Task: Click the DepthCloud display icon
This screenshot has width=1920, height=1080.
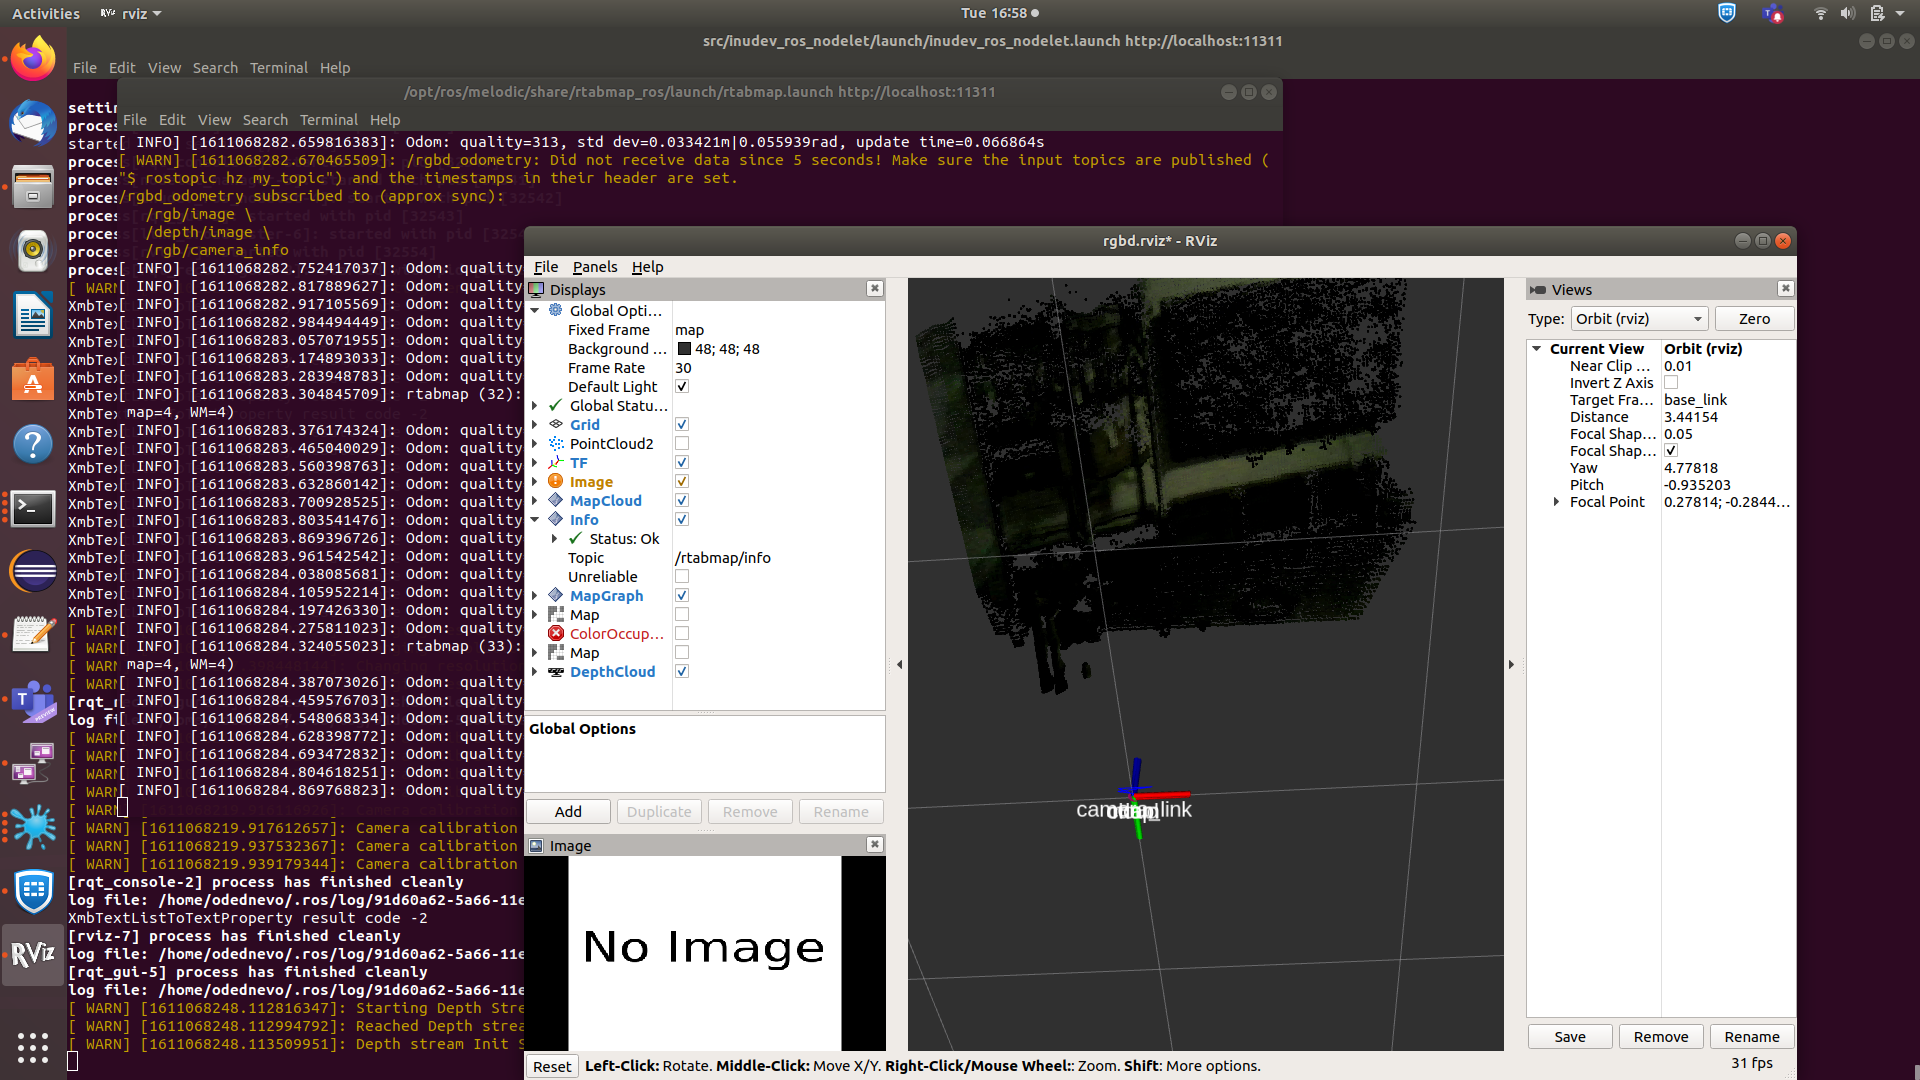Action: 556,671
